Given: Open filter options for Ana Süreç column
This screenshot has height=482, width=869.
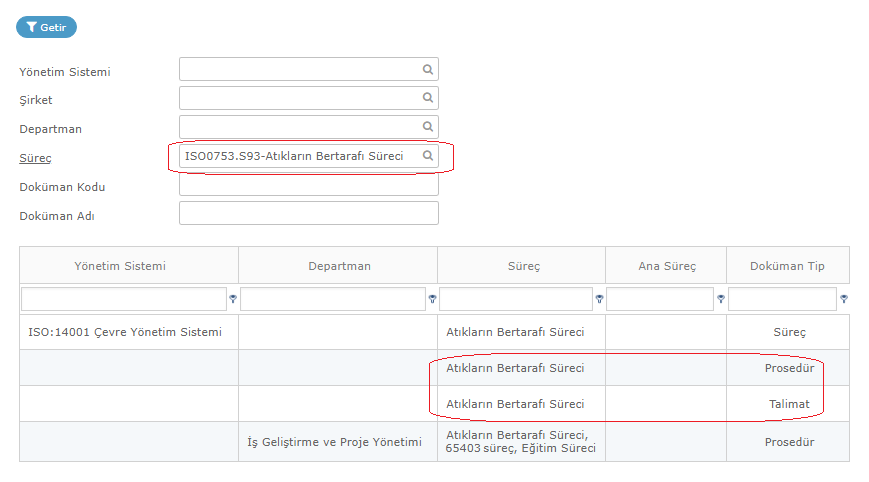Looking at the screenshot, I should (720, 299).
